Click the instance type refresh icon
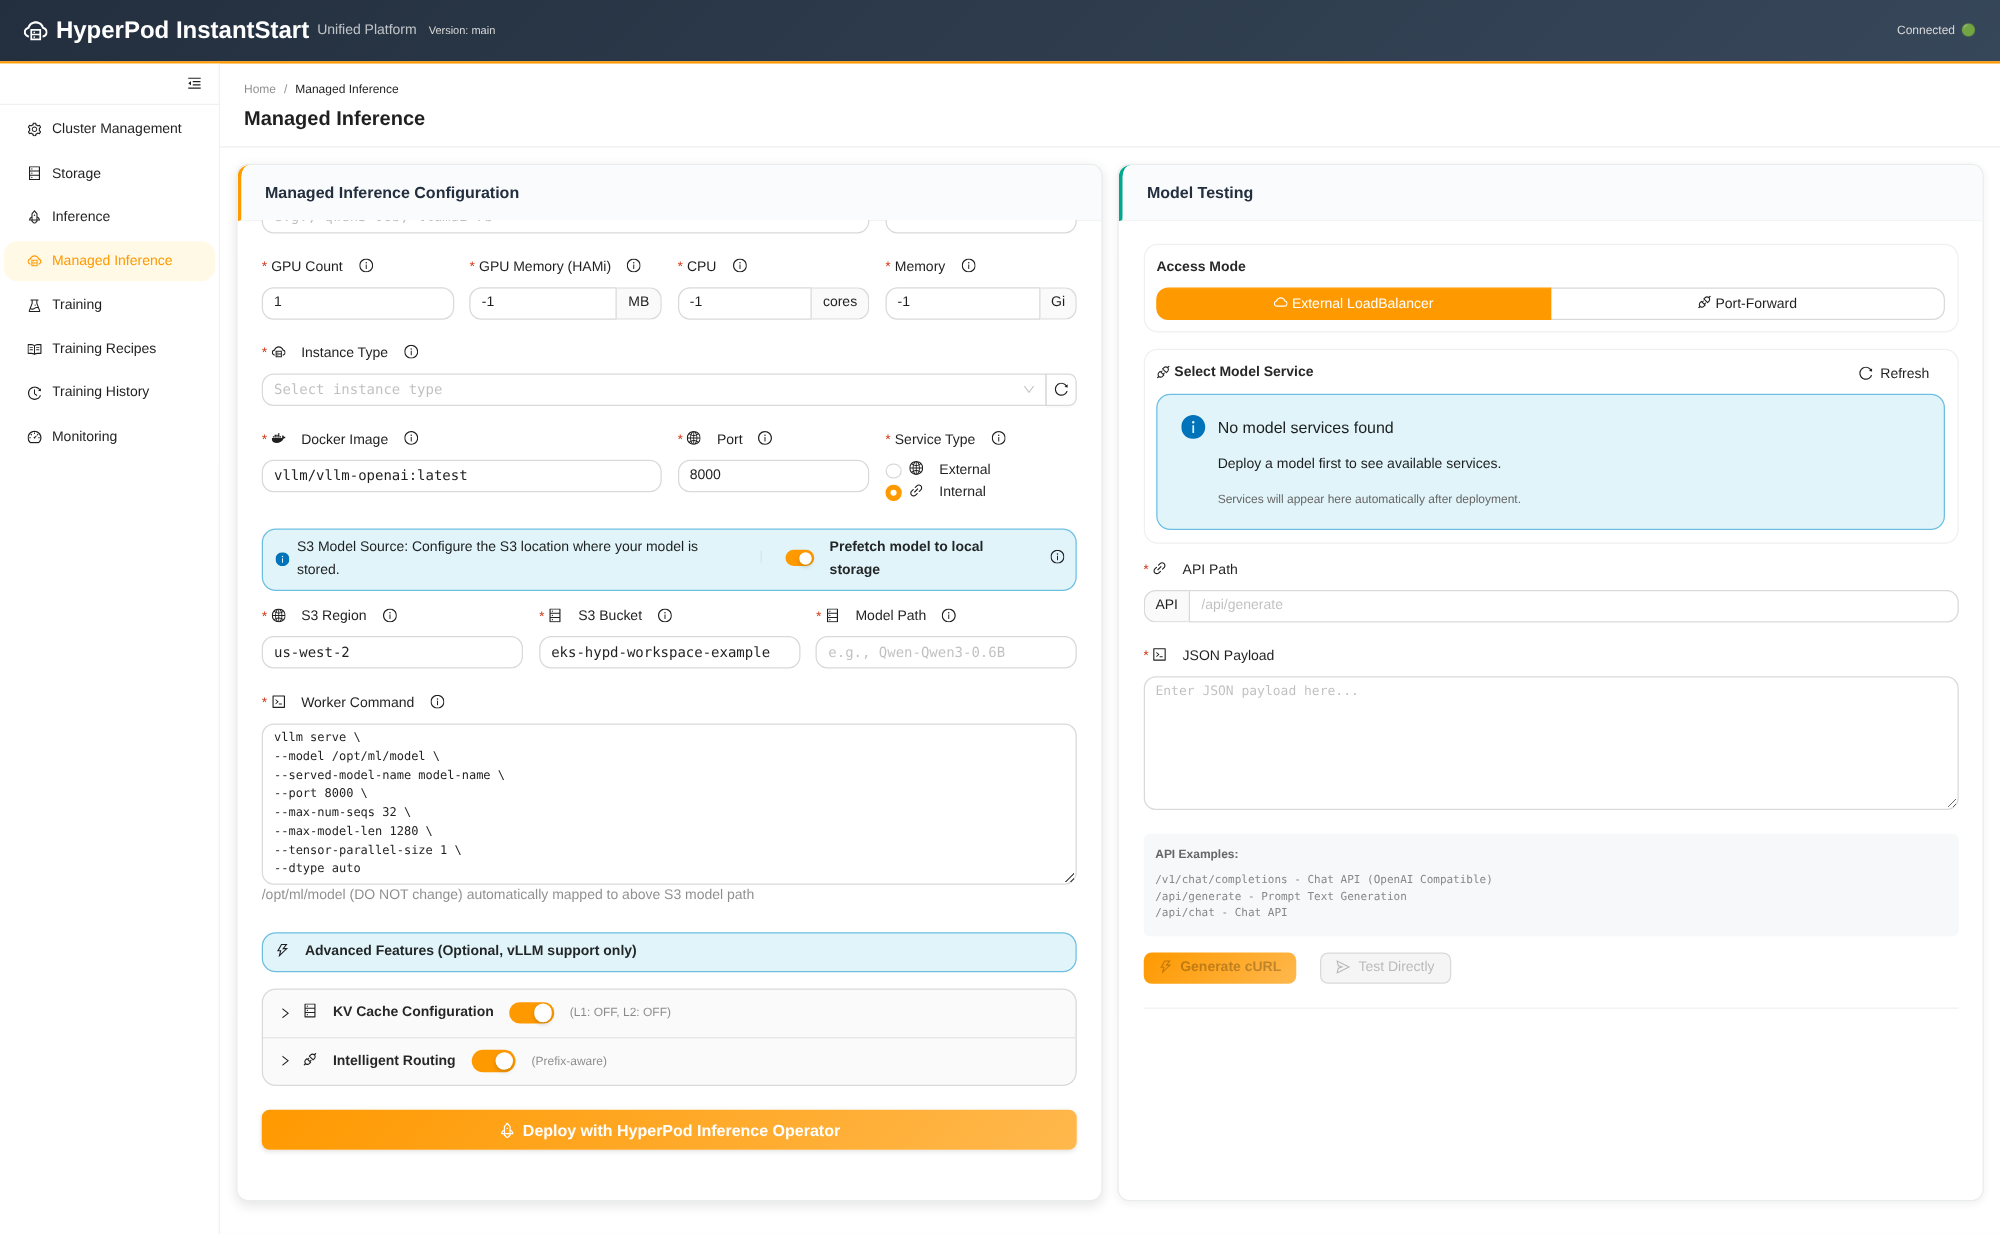This screenshot has height=1234, width=2000. click(1061, 390)
